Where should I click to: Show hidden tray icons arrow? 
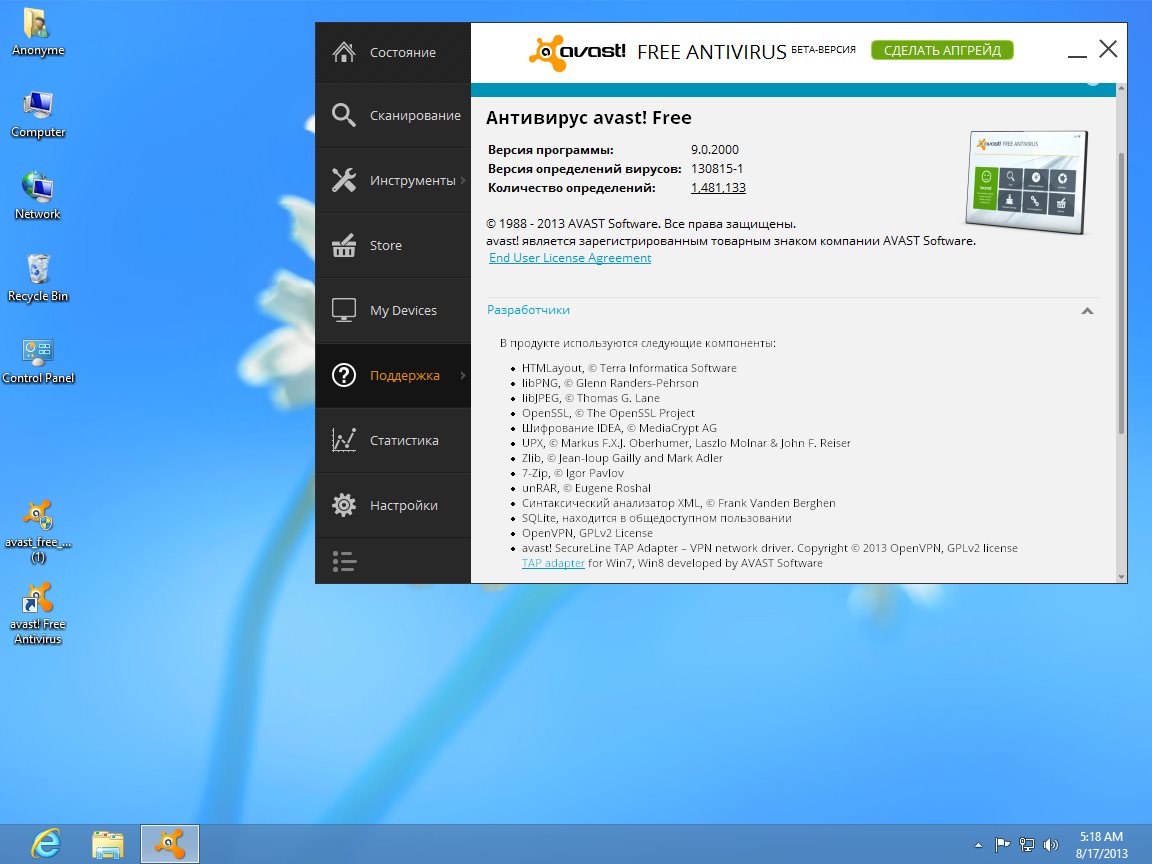click(x=978, y=846)
